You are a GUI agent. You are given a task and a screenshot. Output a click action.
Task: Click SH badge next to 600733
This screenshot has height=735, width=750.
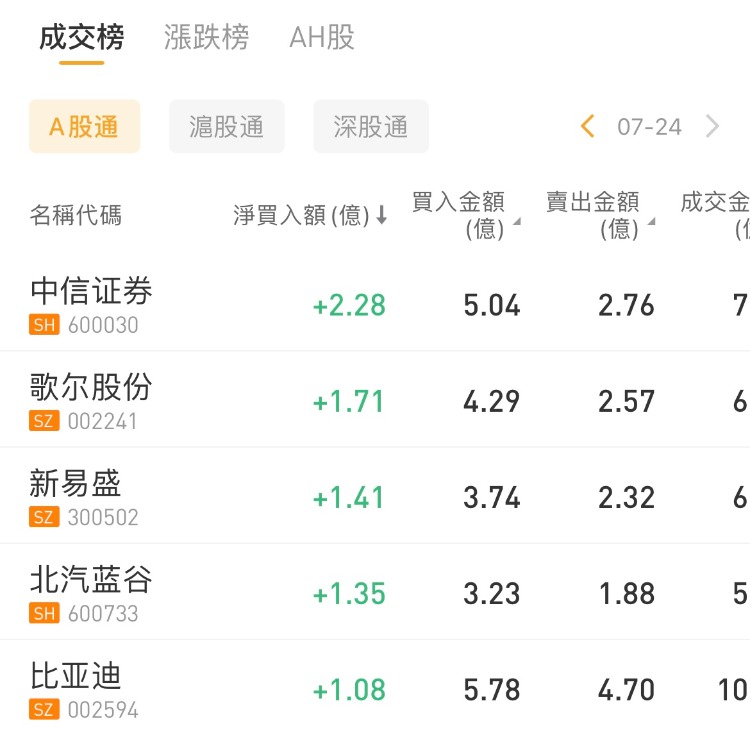[45, 613]
